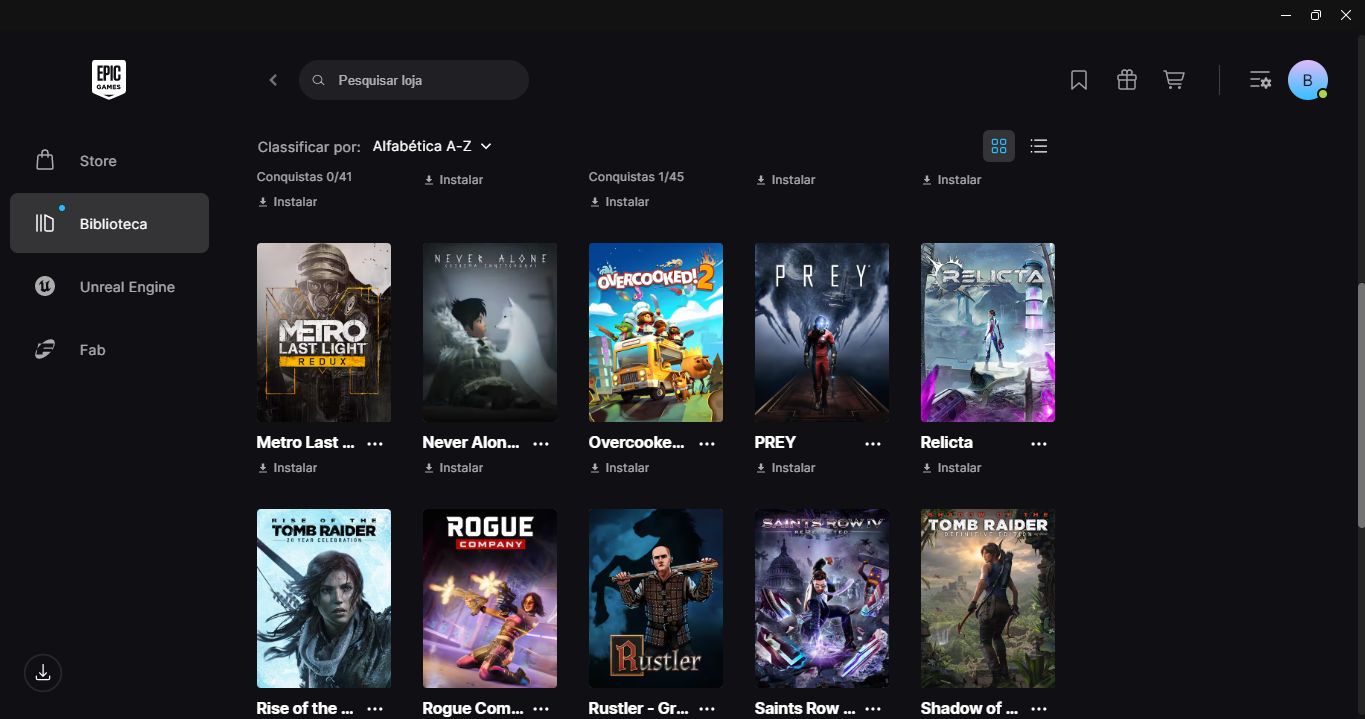Open options menu for PREY
This screenshot has height=719, width=1365.
pyautogui.click(x=873, y=443)
